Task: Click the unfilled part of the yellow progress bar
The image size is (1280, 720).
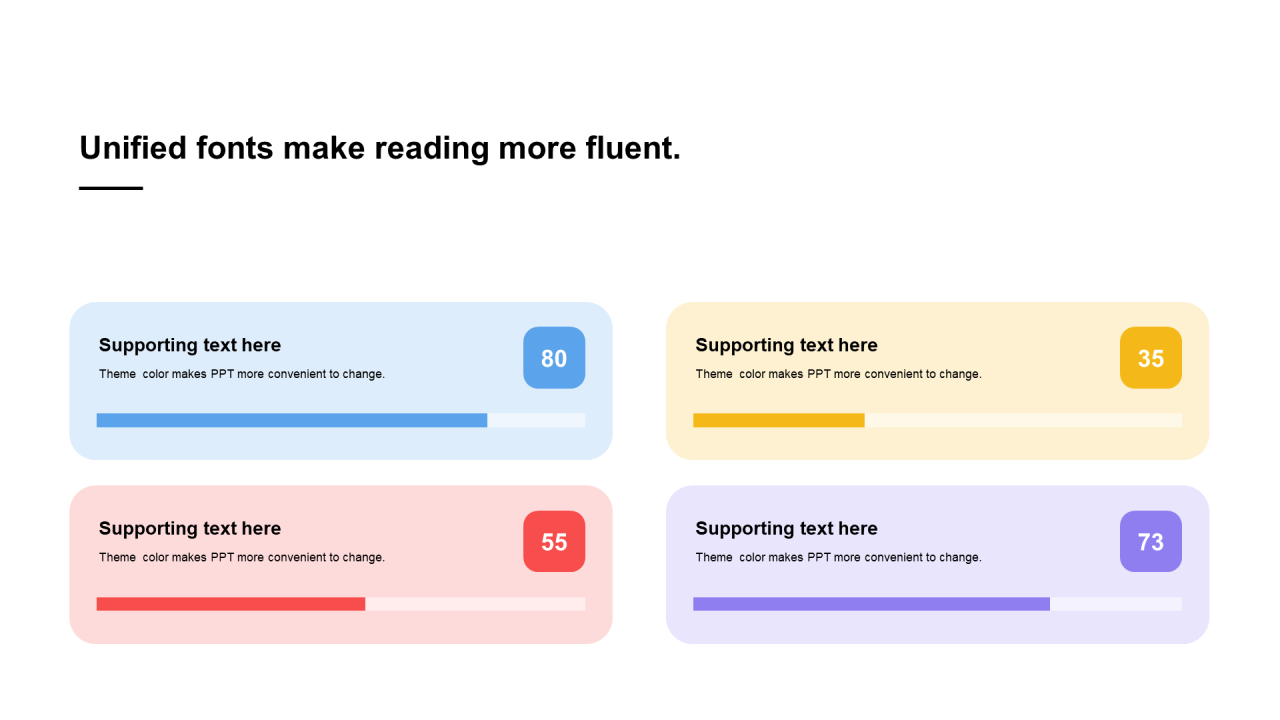Action: tap(1022, 421)
